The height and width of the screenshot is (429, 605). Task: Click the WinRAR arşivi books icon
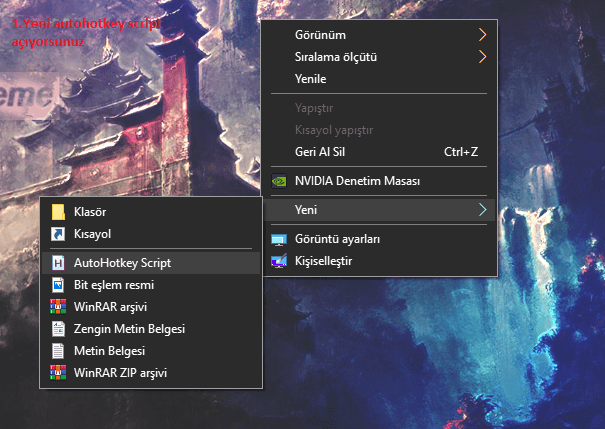58,307
